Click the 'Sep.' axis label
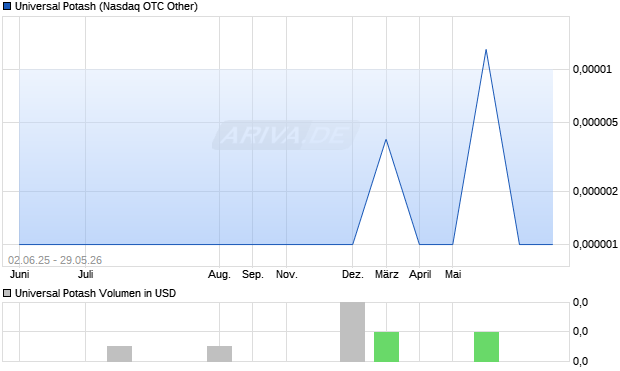This screenshot has height=371, width=620. [x=253, y=274]
